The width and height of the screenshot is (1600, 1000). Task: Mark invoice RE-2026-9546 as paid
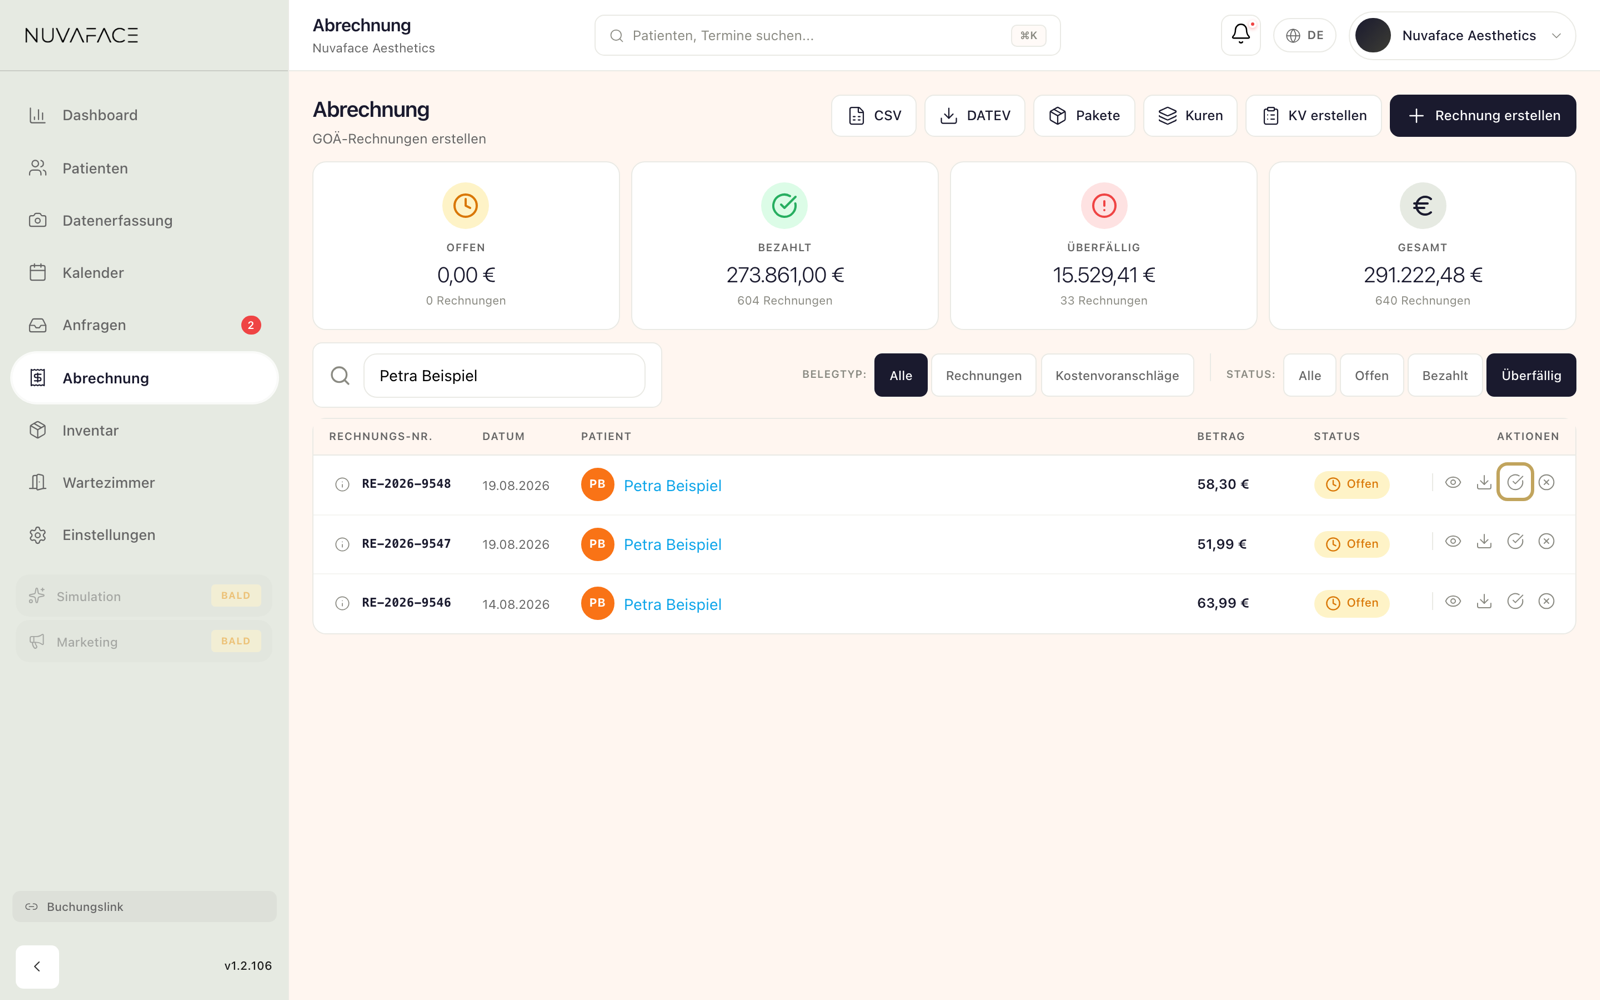coord(1516,602)
